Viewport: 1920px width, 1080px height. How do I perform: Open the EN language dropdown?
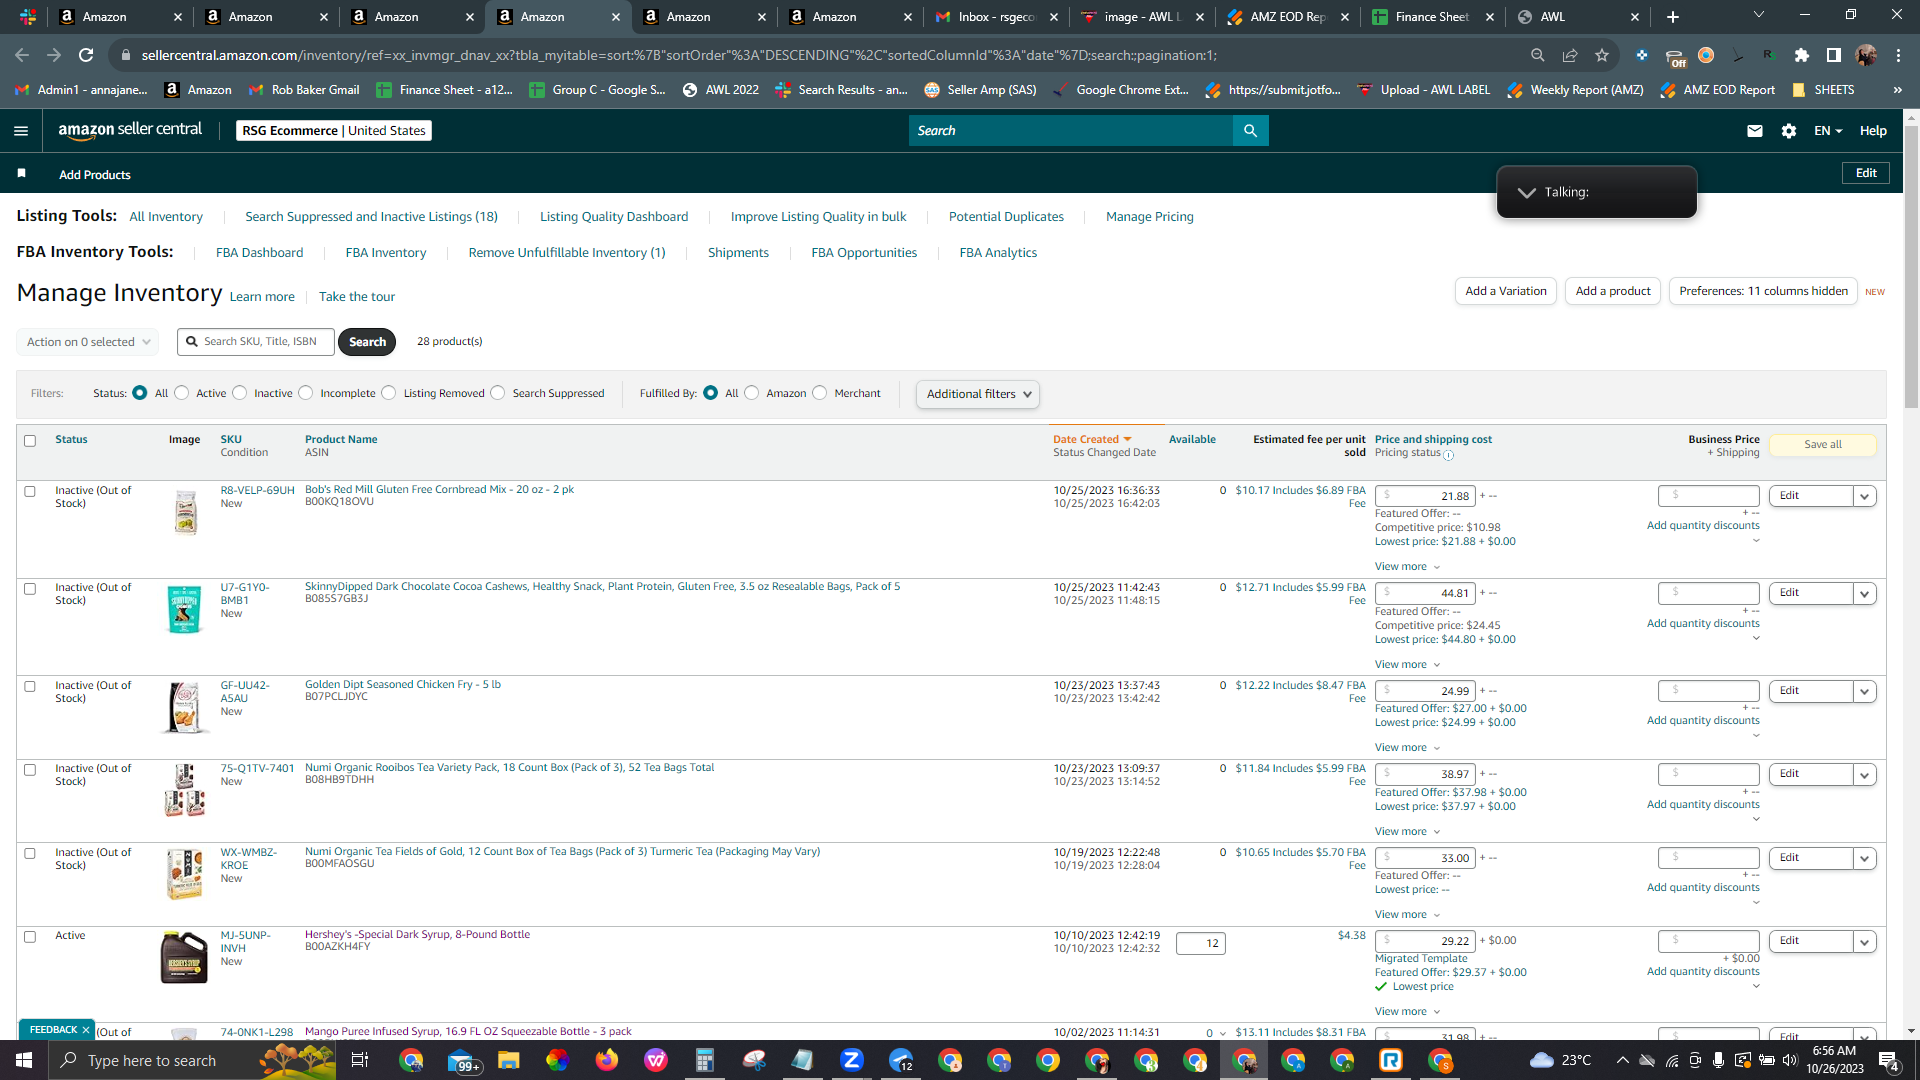click(x=1828, y=131)
